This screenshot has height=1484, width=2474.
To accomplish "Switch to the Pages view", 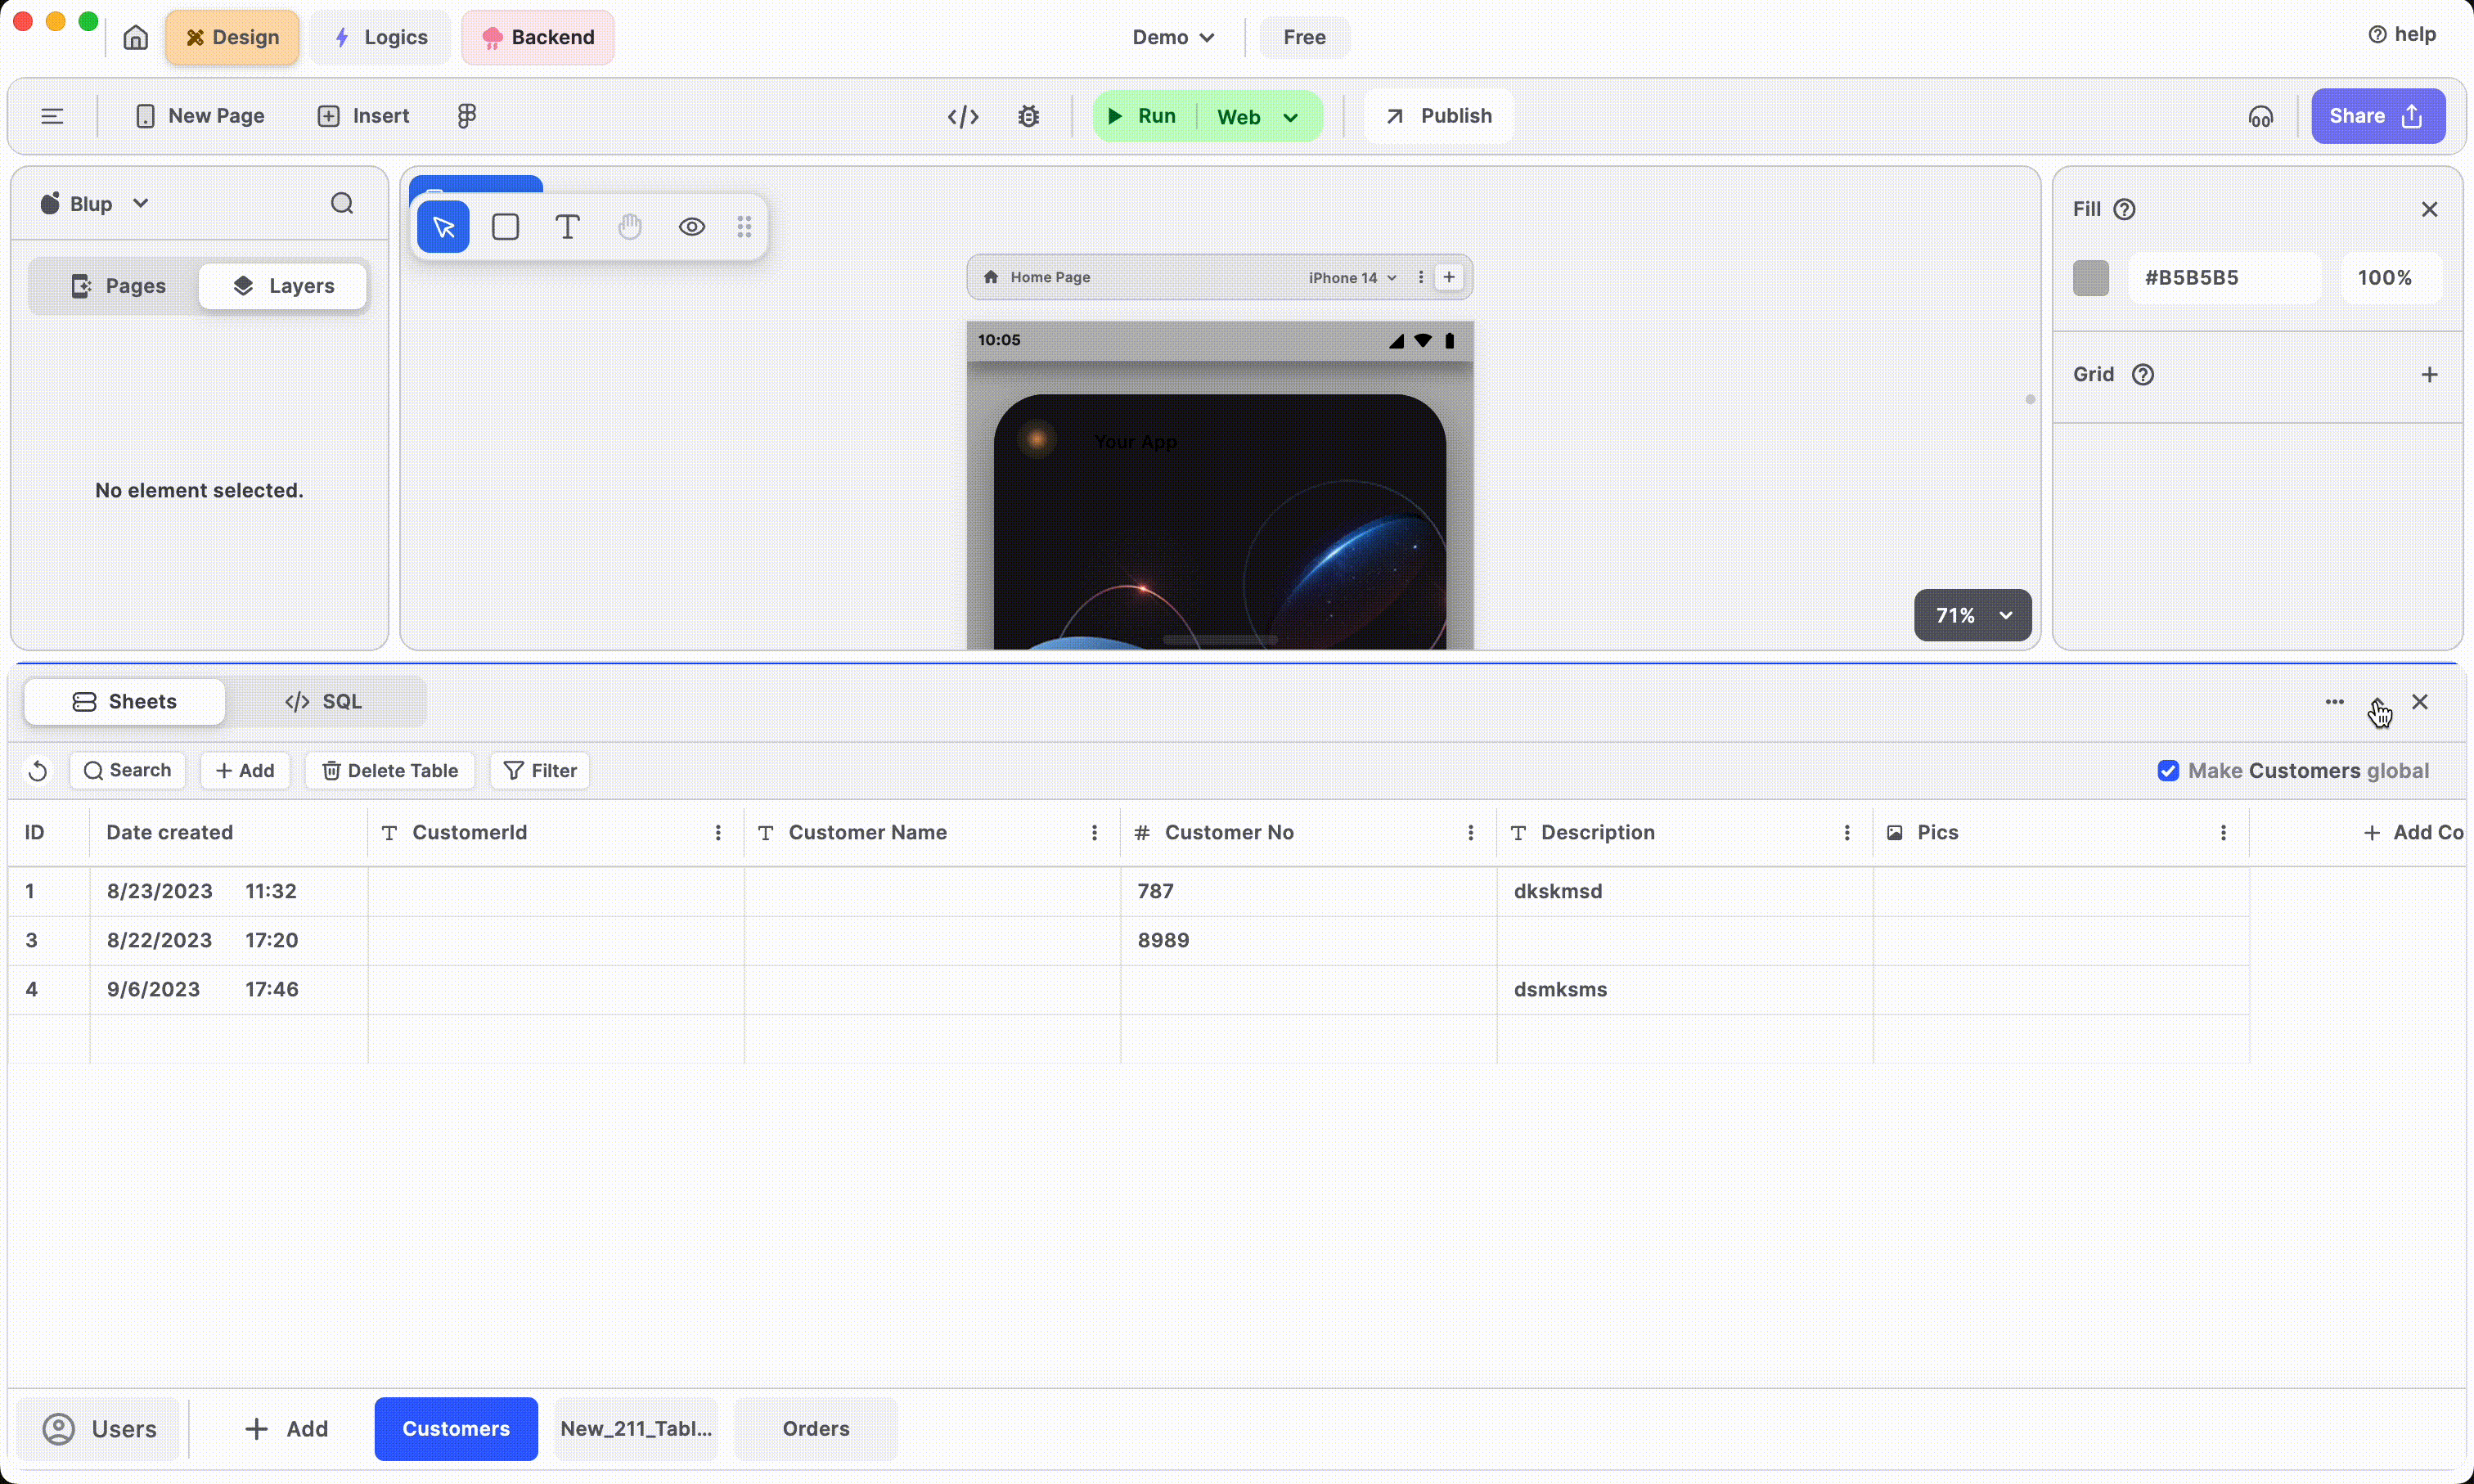I will 118,286.
